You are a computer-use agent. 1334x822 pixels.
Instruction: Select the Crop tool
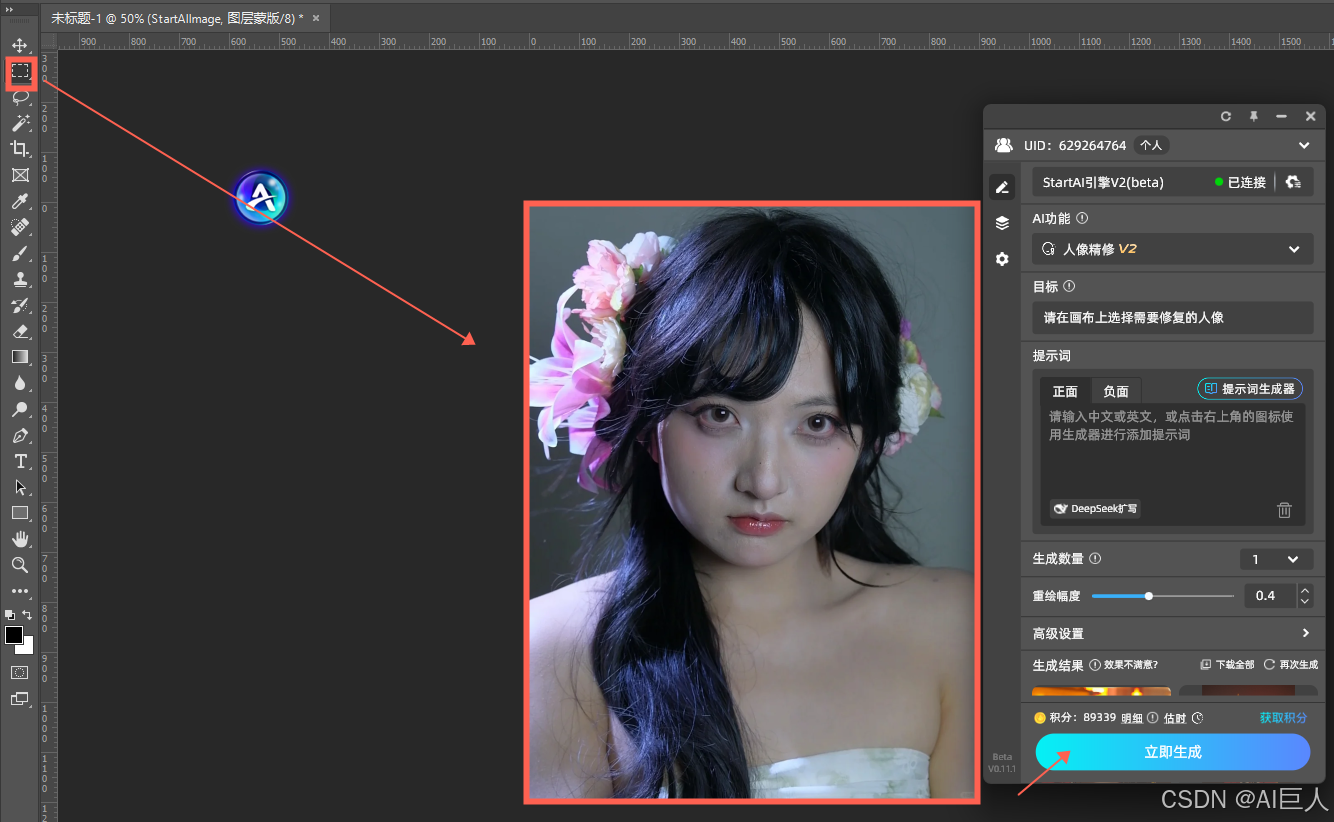20,149
